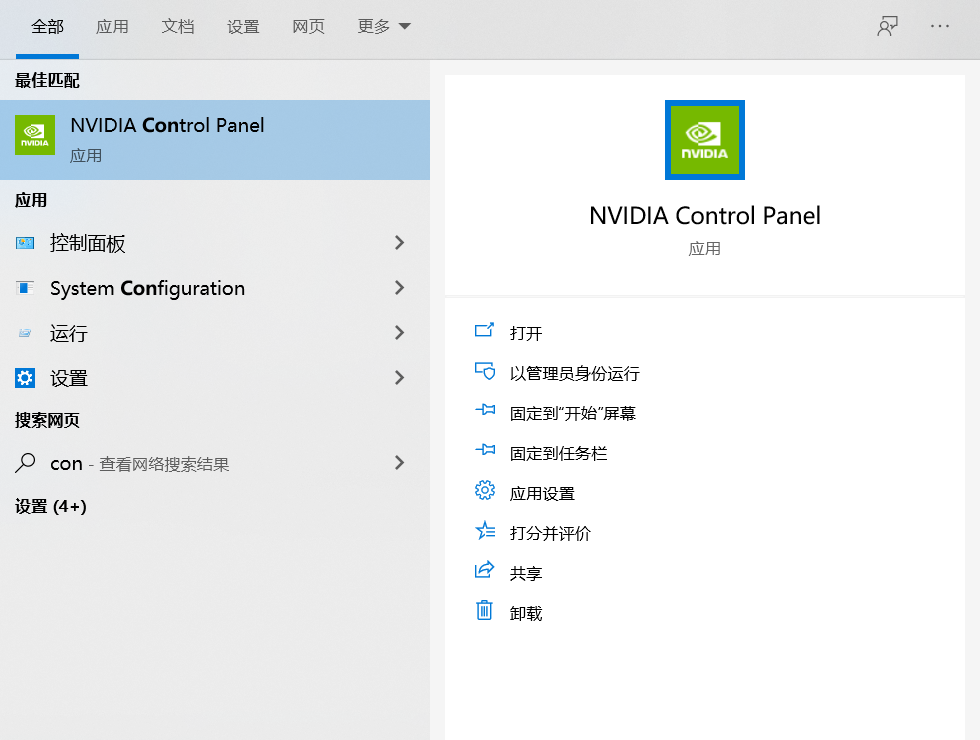
Task: Expand System Configuration with its chevron
Action: pyautogui.click(x=399, y=288)
